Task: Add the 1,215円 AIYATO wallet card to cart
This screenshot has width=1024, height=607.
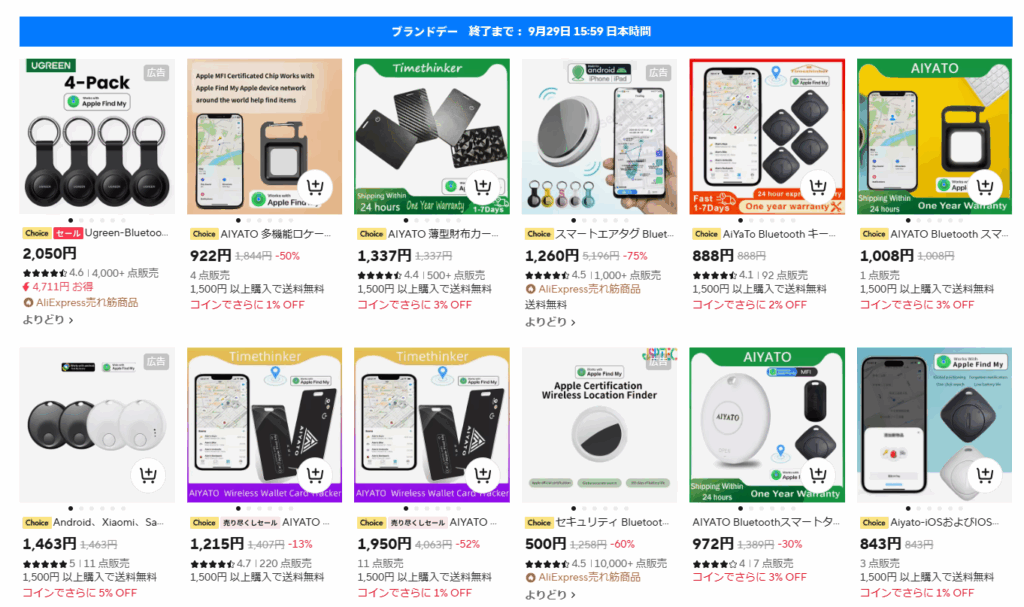Action: pyautogui.click(x=315, y=475)
